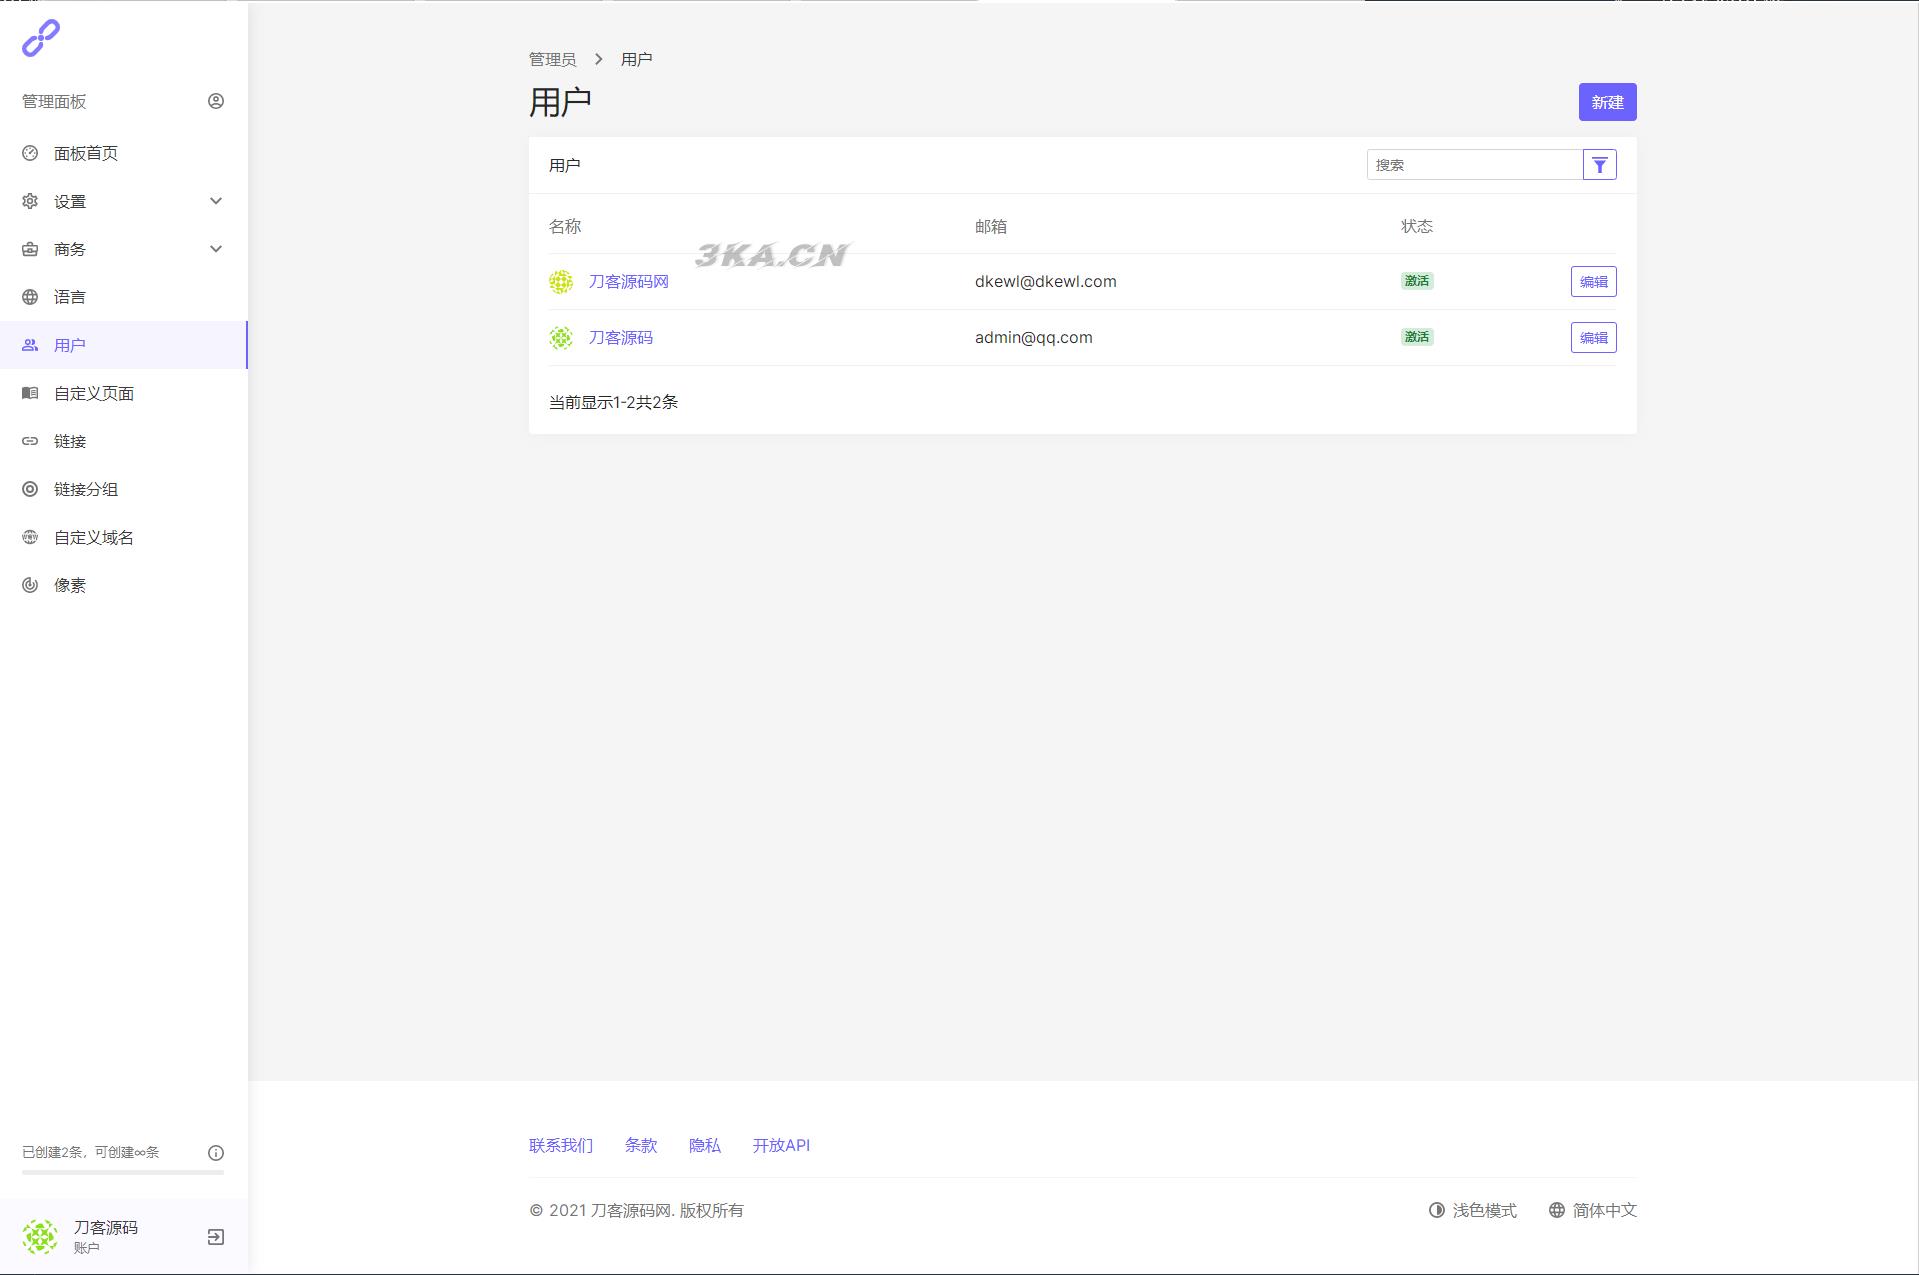Click the 商务 briefcase icon
This screenshot has height=1275, width=1919.
point(30,249)
